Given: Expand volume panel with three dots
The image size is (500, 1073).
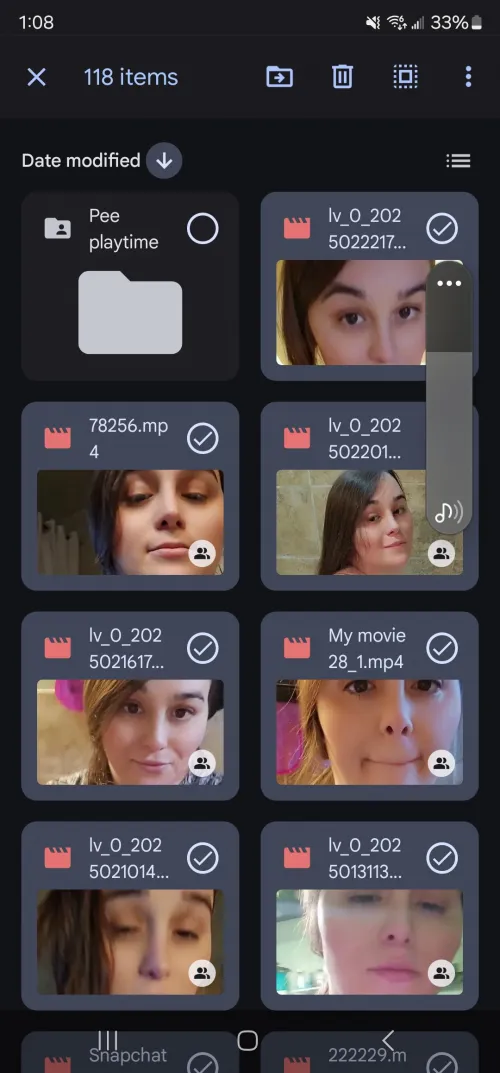Looking at the screenshot, I should click(x=449, y=283).
